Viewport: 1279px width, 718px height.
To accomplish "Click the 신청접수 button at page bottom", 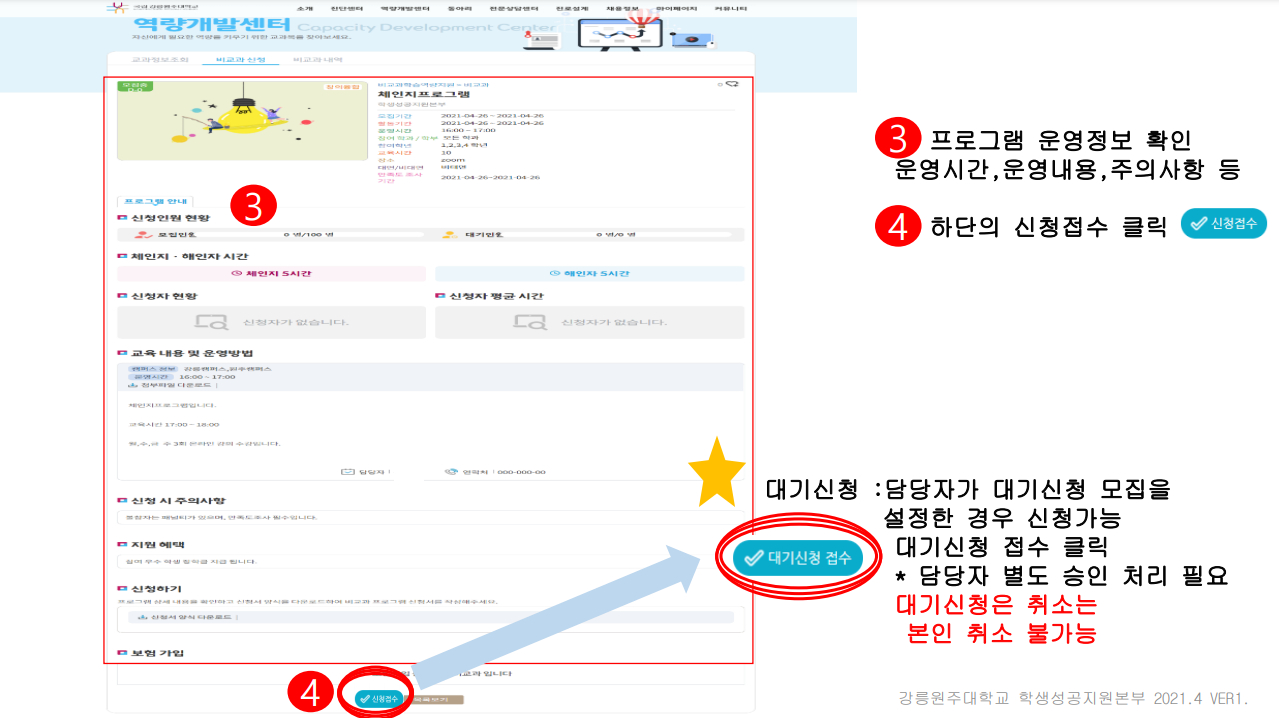I will (x=380, y=699).
